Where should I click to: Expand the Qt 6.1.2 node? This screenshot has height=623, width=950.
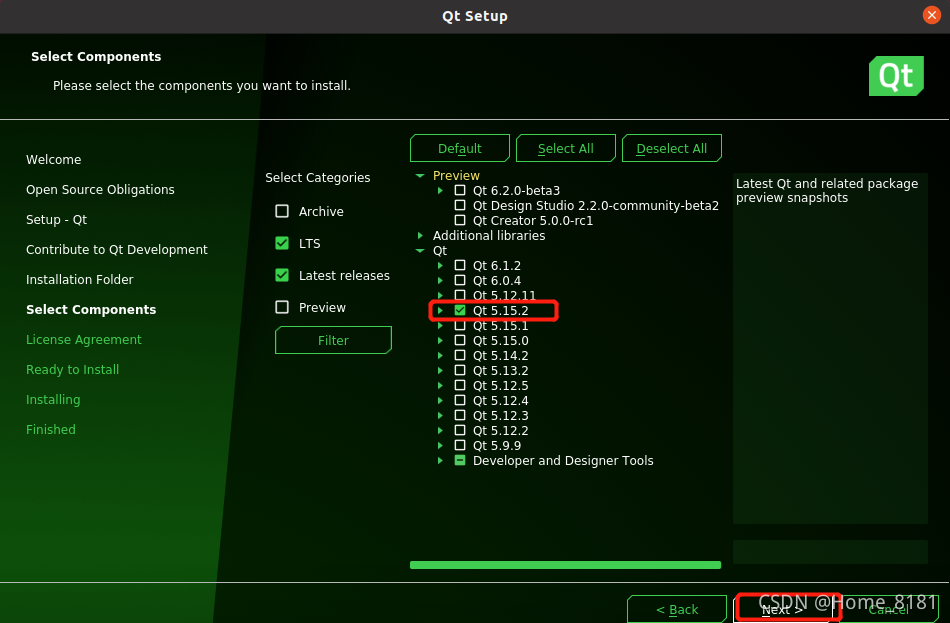[440, 265]
